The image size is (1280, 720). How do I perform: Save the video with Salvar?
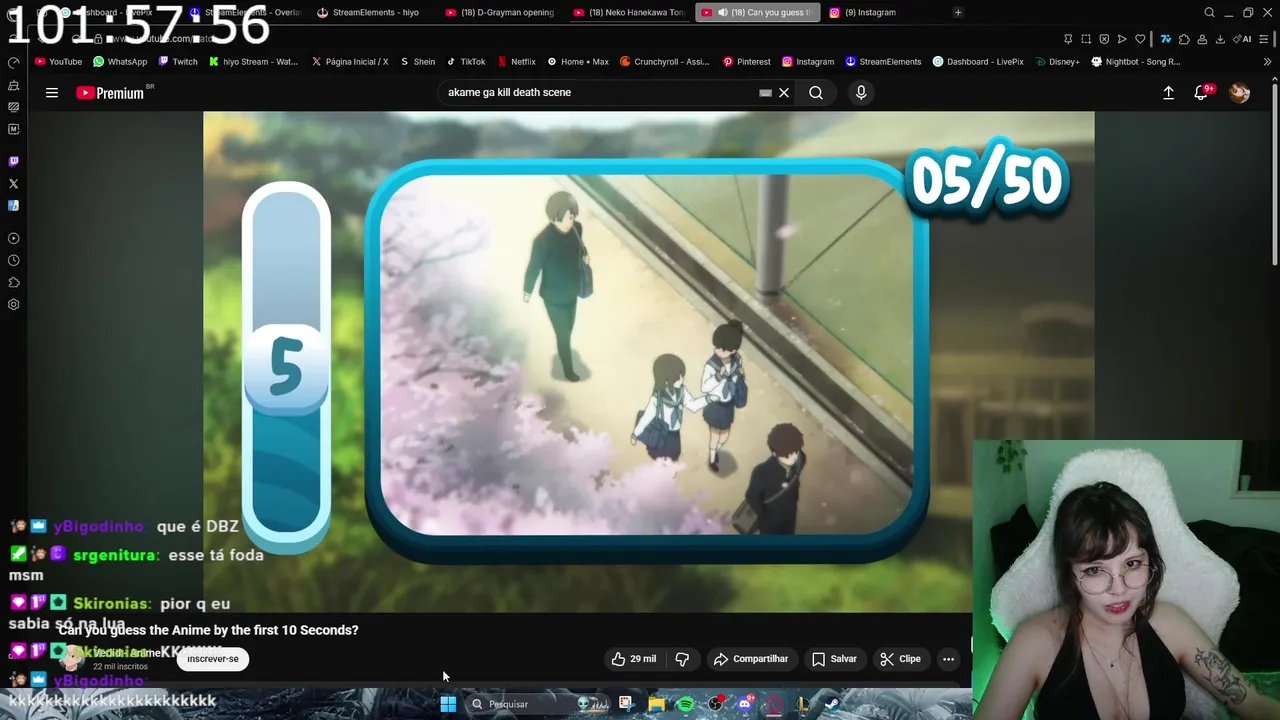coord(834,659)
